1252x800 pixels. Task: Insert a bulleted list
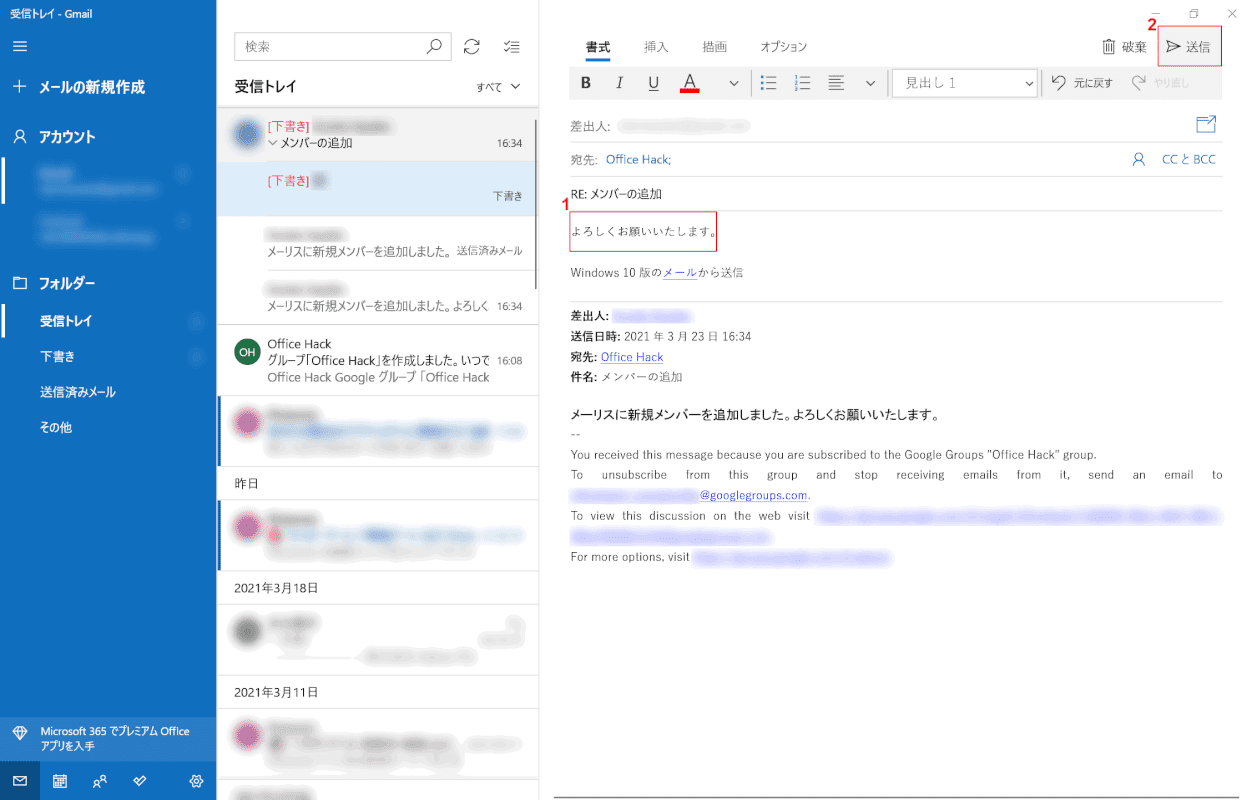click(x=768, y=83)
